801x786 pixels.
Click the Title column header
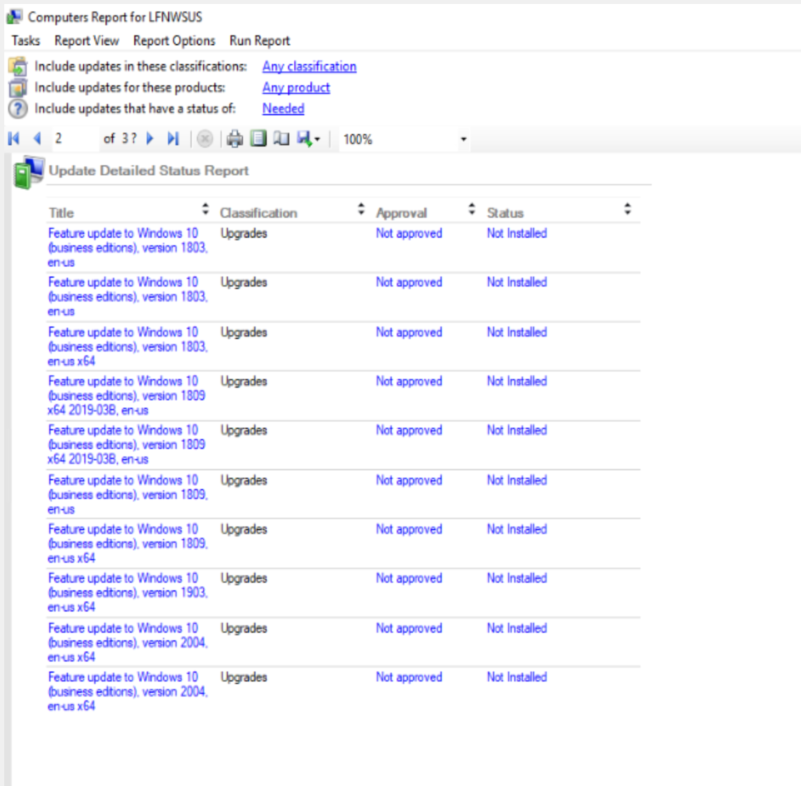click(61, 213)
